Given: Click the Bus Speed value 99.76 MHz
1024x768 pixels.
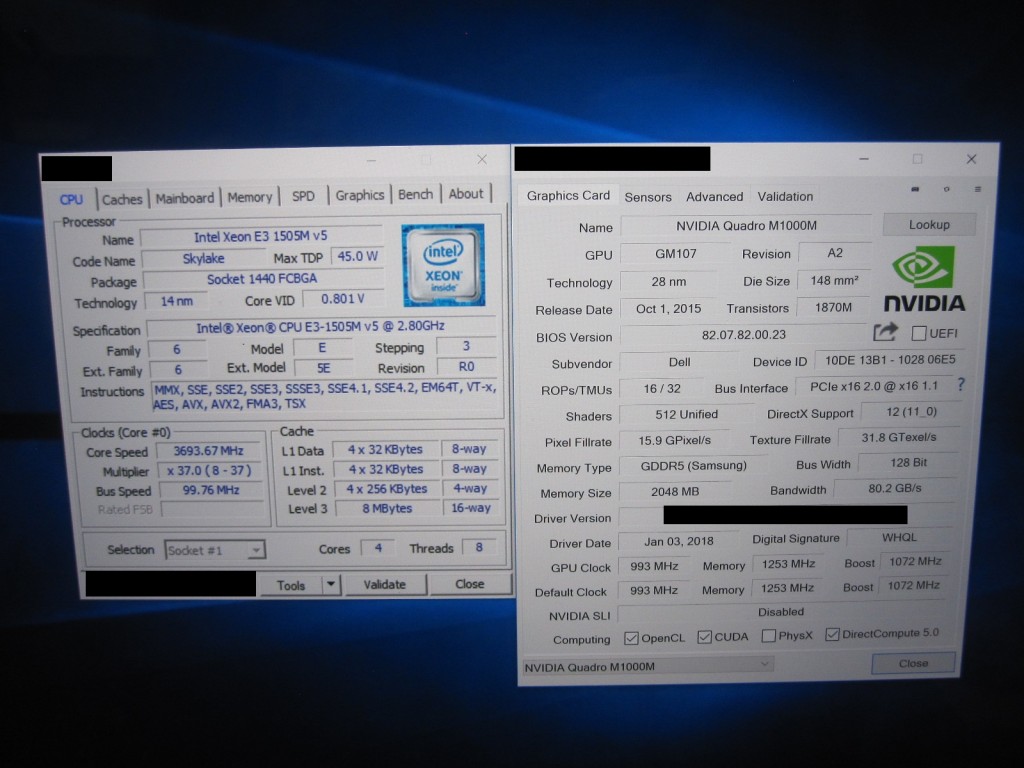Looking at the screenshot, I should click(210, 490).
